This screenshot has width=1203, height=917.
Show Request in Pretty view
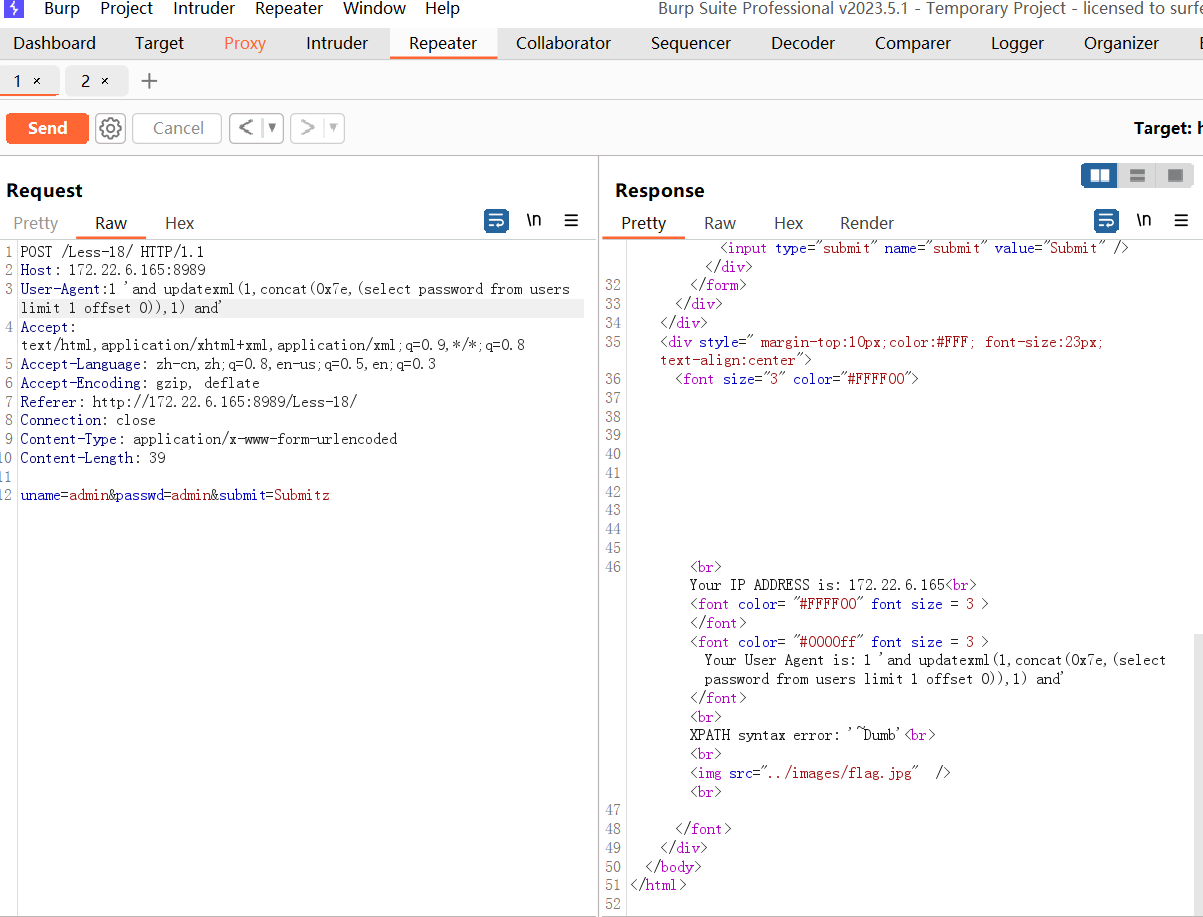(x=36, y=223)
